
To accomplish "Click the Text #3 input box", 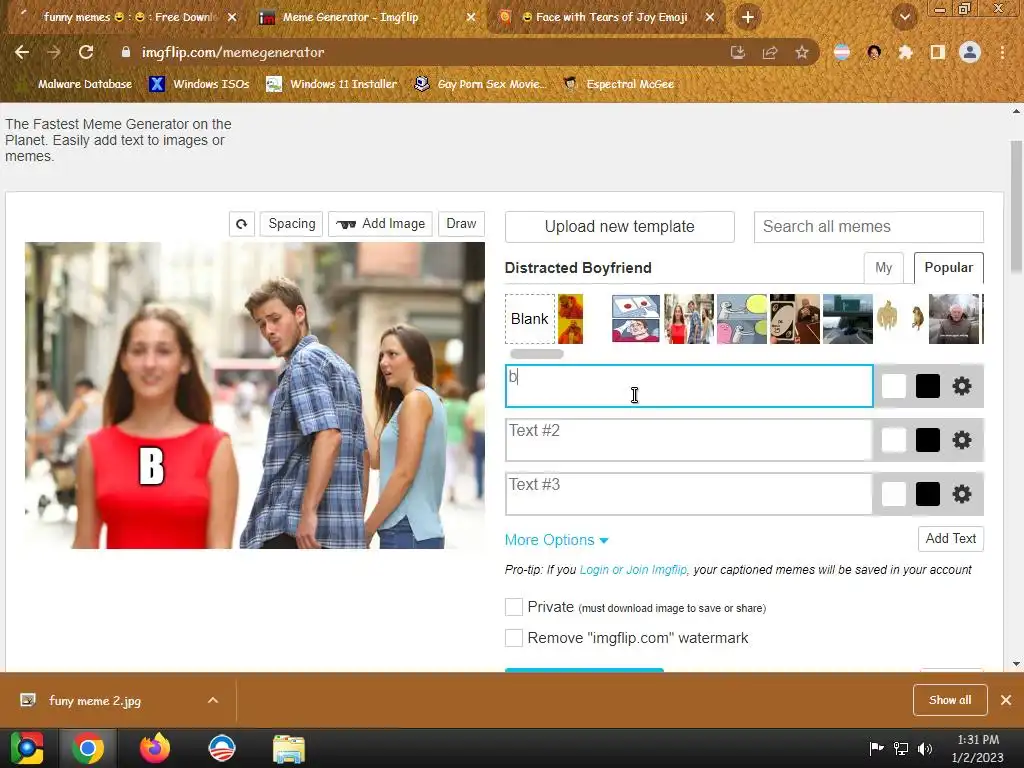I will (x=689, y=494).
